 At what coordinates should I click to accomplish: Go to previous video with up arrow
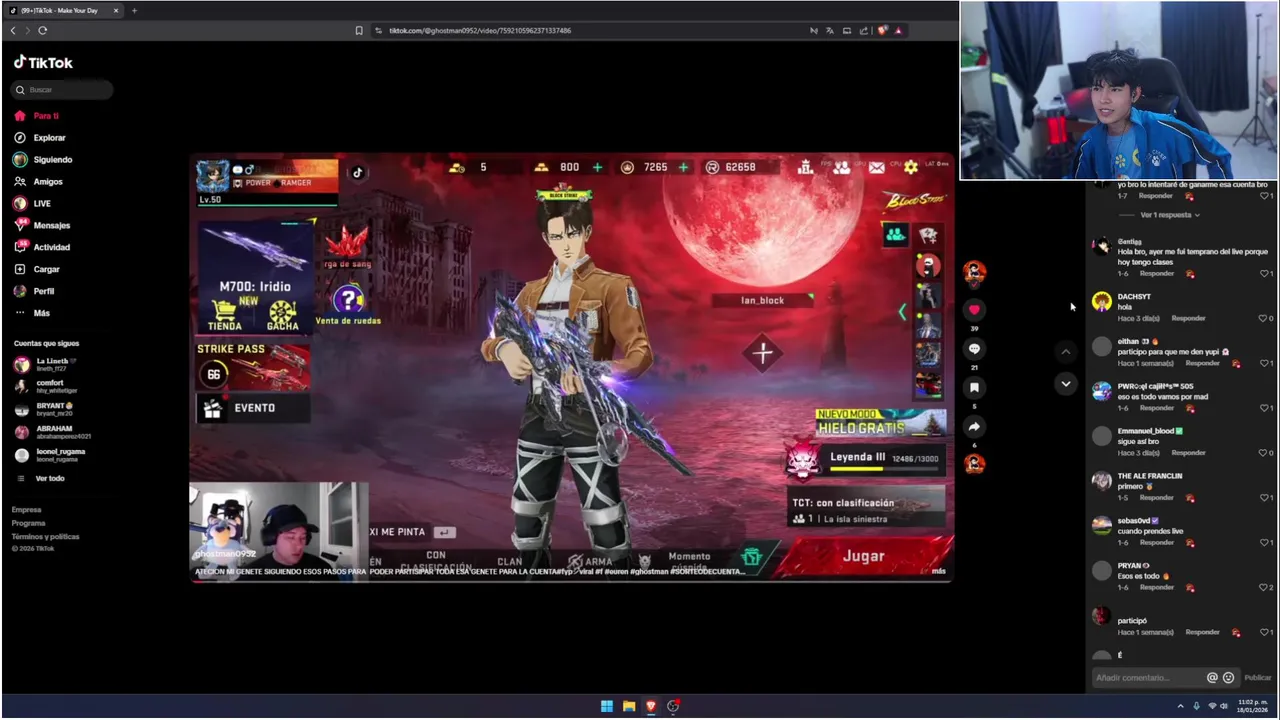(1065, 352)
